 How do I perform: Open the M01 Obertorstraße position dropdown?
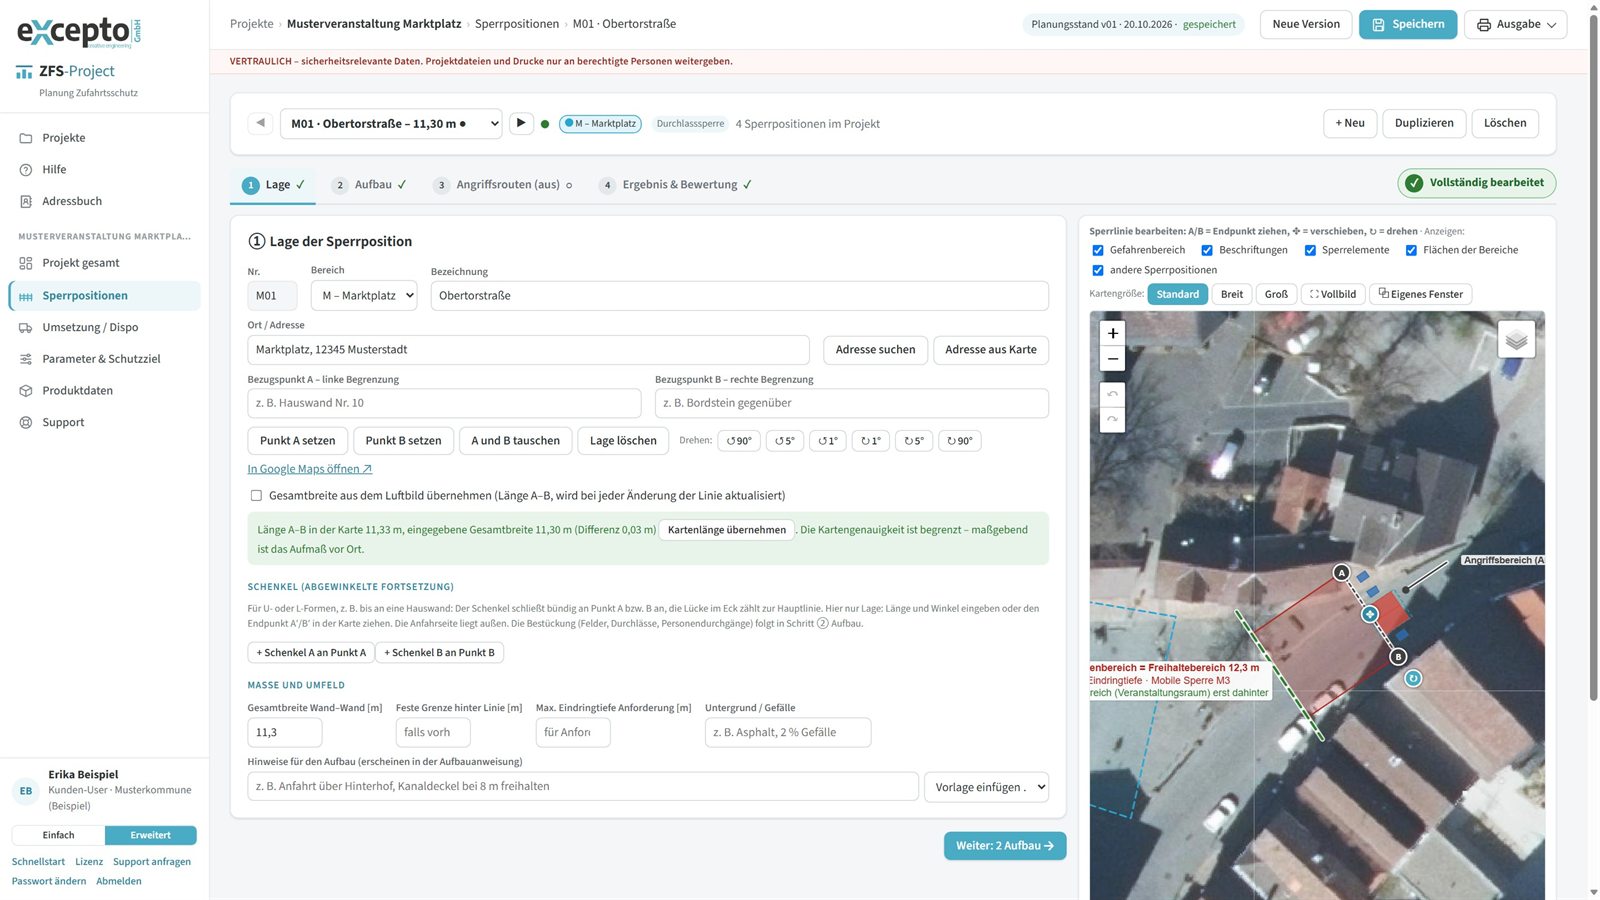point(391,124)
